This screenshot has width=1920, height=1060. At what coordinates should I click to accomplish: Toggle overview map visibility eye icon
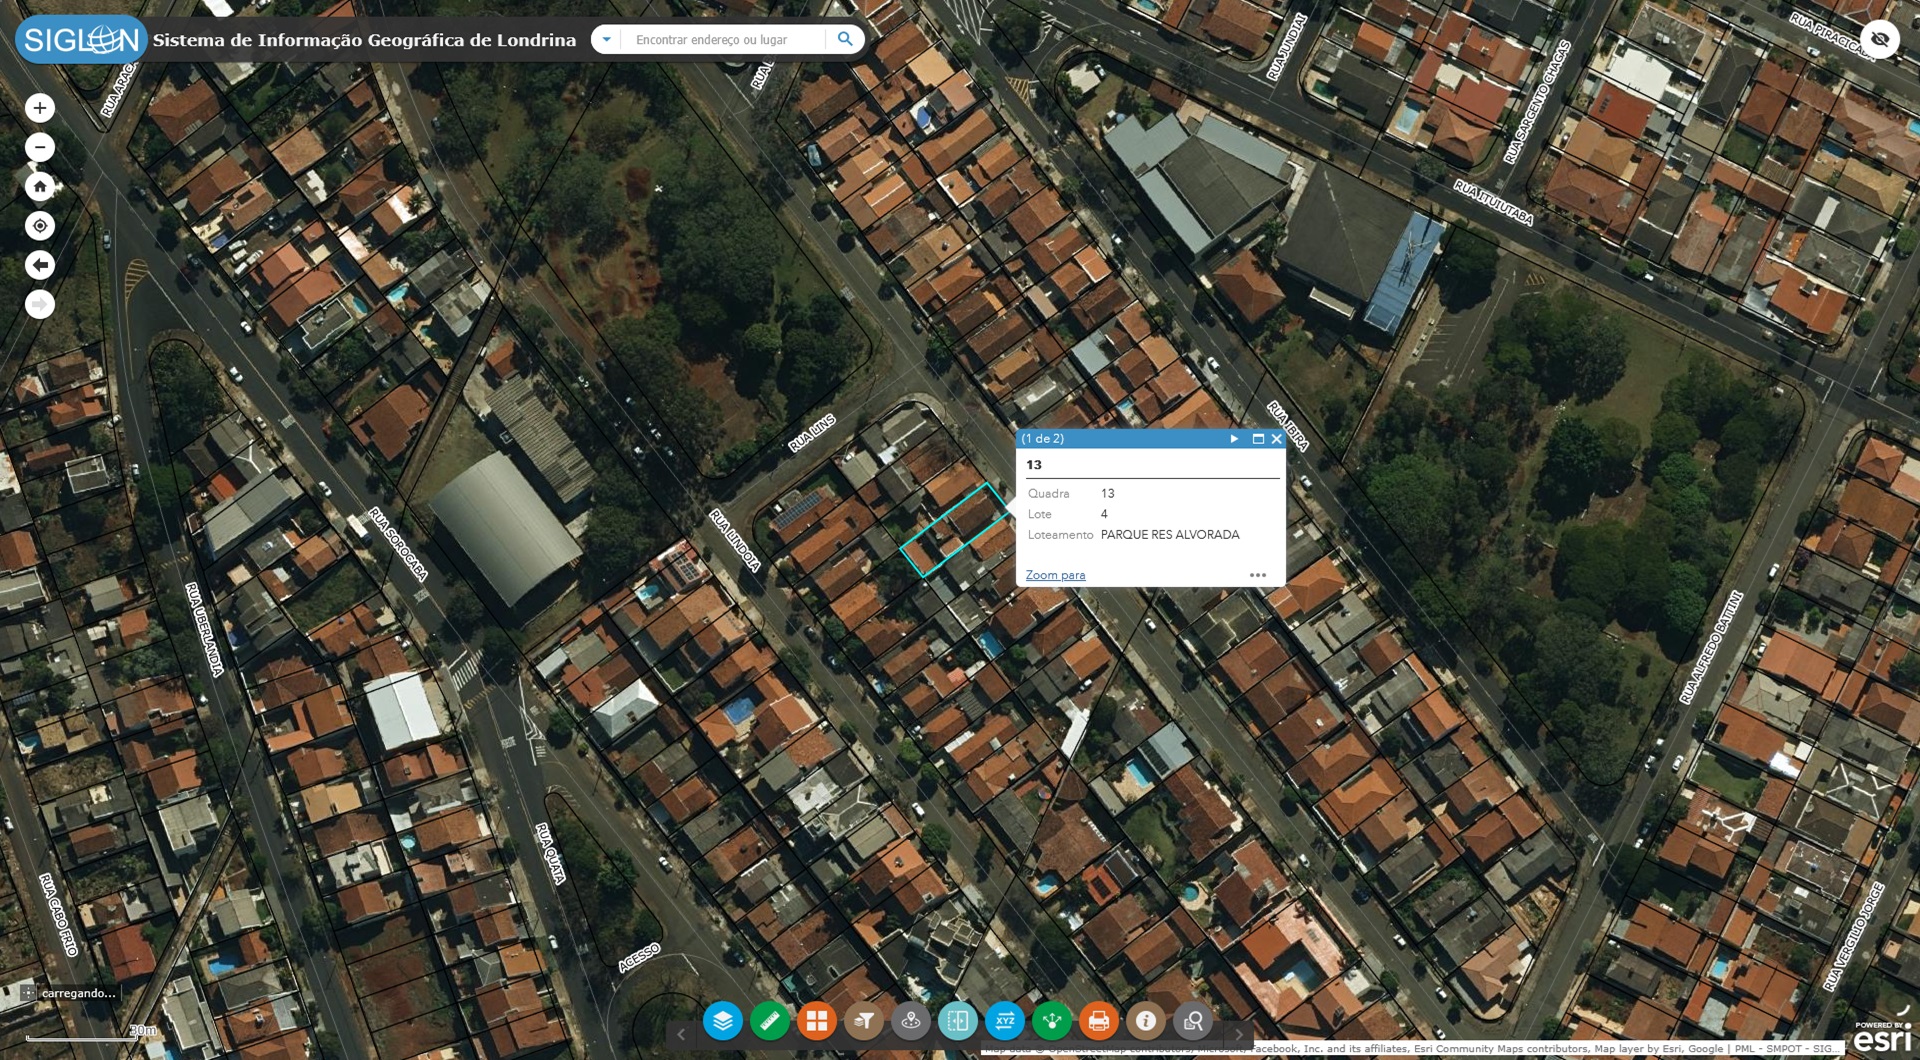point(1880,39)
